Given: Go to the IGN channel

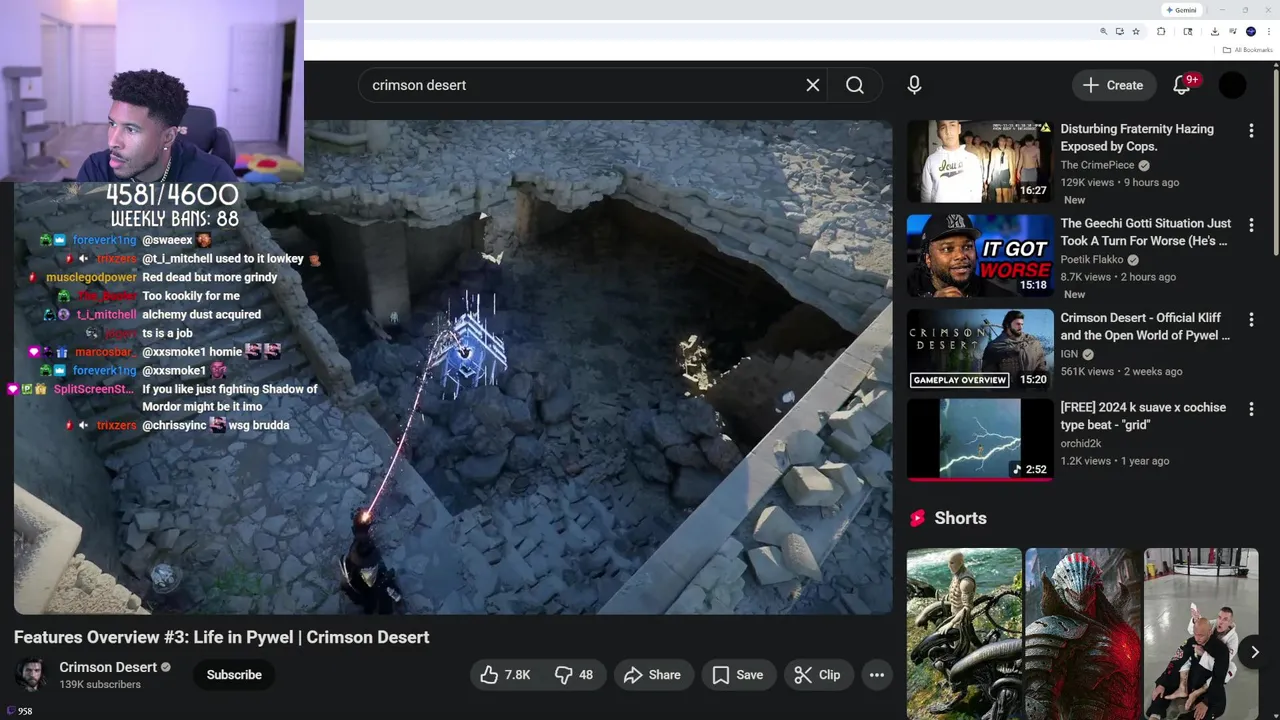Looking at the screenshot, I should coord(1071,354).
